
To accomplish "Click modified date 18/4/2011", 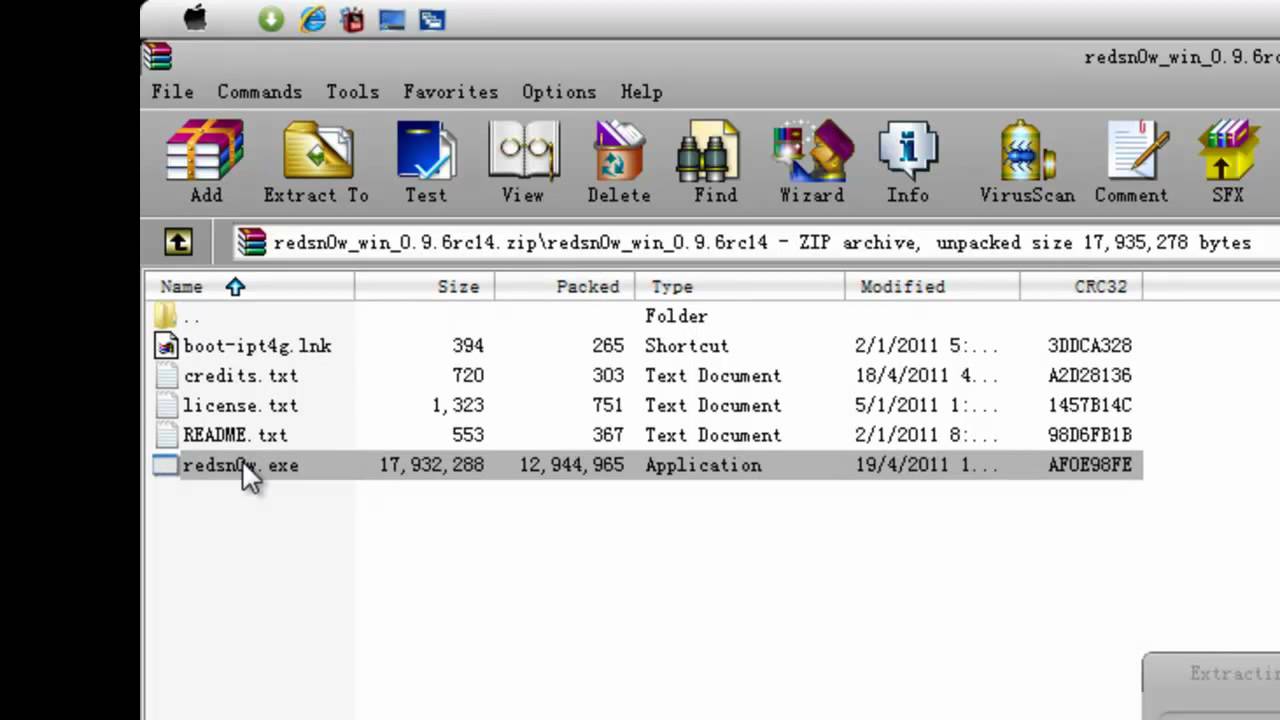I will click(927, 376).
